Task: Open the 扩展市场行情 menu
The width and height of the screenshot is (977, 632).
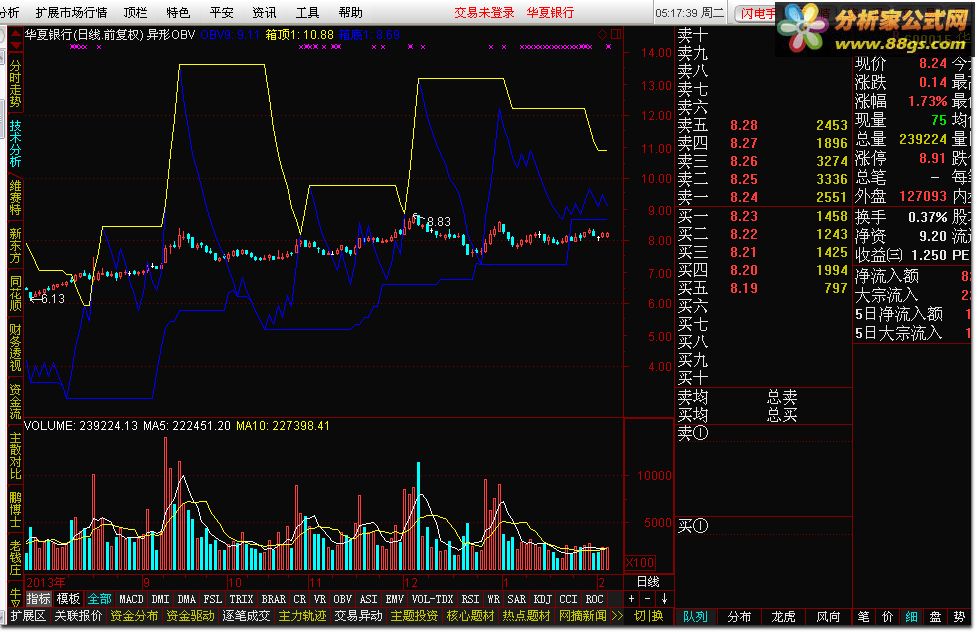Action: [x=71, y=12]
